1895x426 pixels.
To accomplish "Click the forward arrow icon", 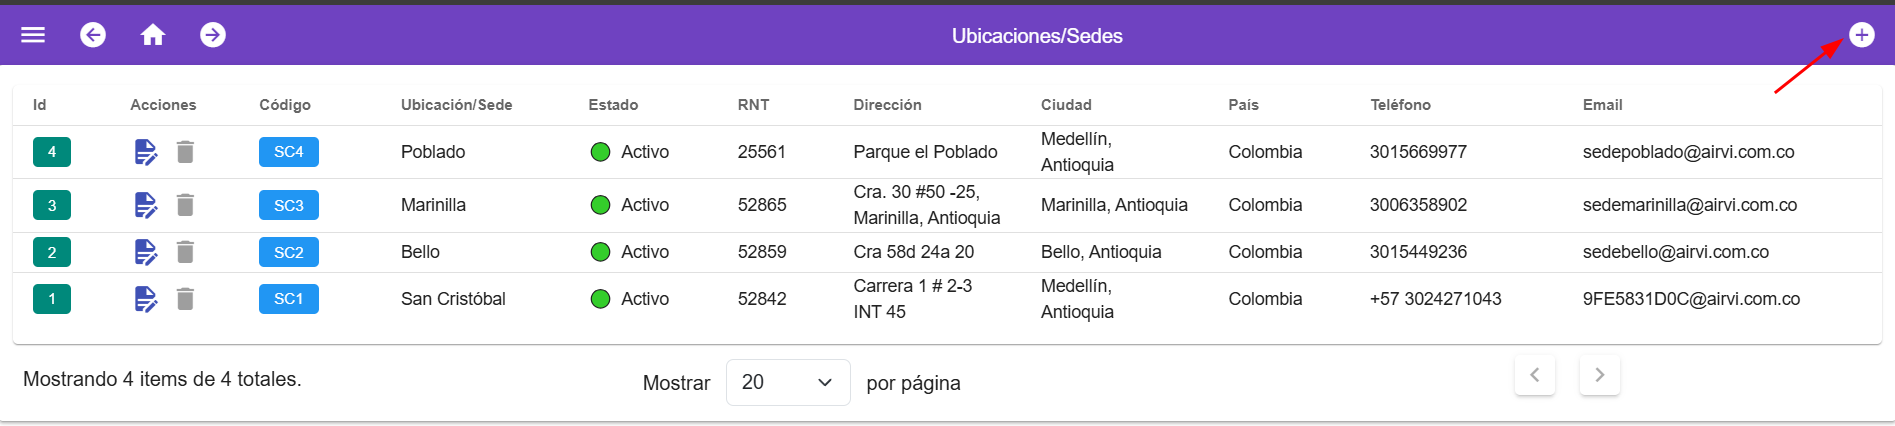I will 213,35.
